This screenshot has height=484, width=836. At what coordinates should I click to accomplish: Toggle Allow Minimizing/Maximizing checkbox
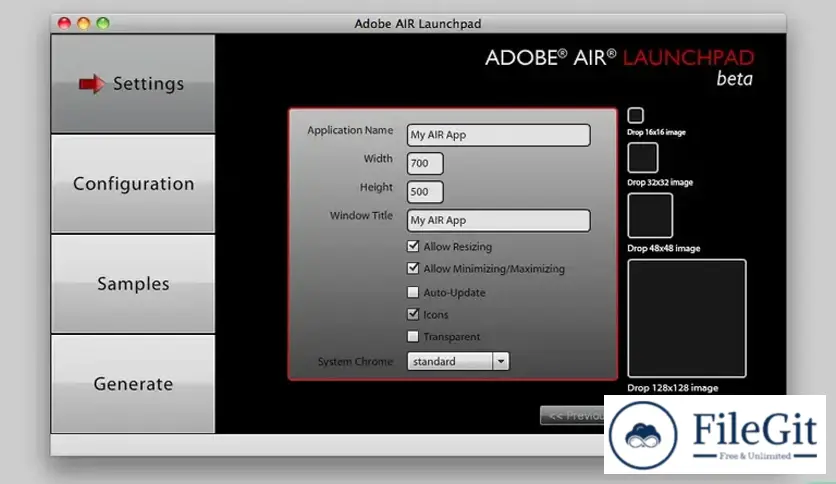pyautogui.click(x=413, y=268)
